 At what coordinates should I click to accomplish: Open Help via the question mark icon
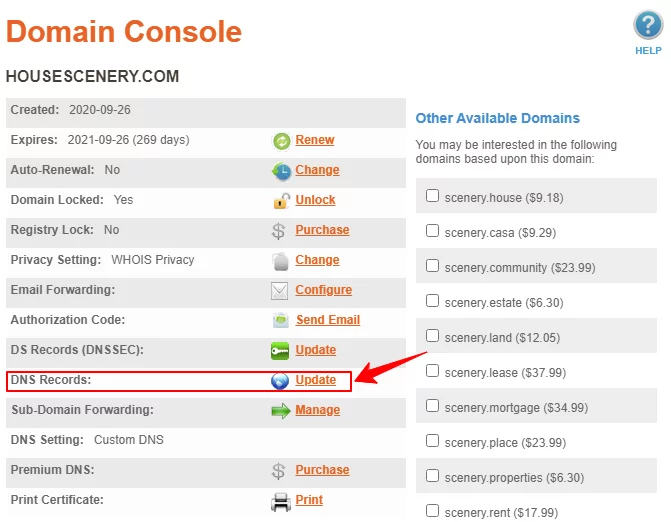tap(648, 27)
